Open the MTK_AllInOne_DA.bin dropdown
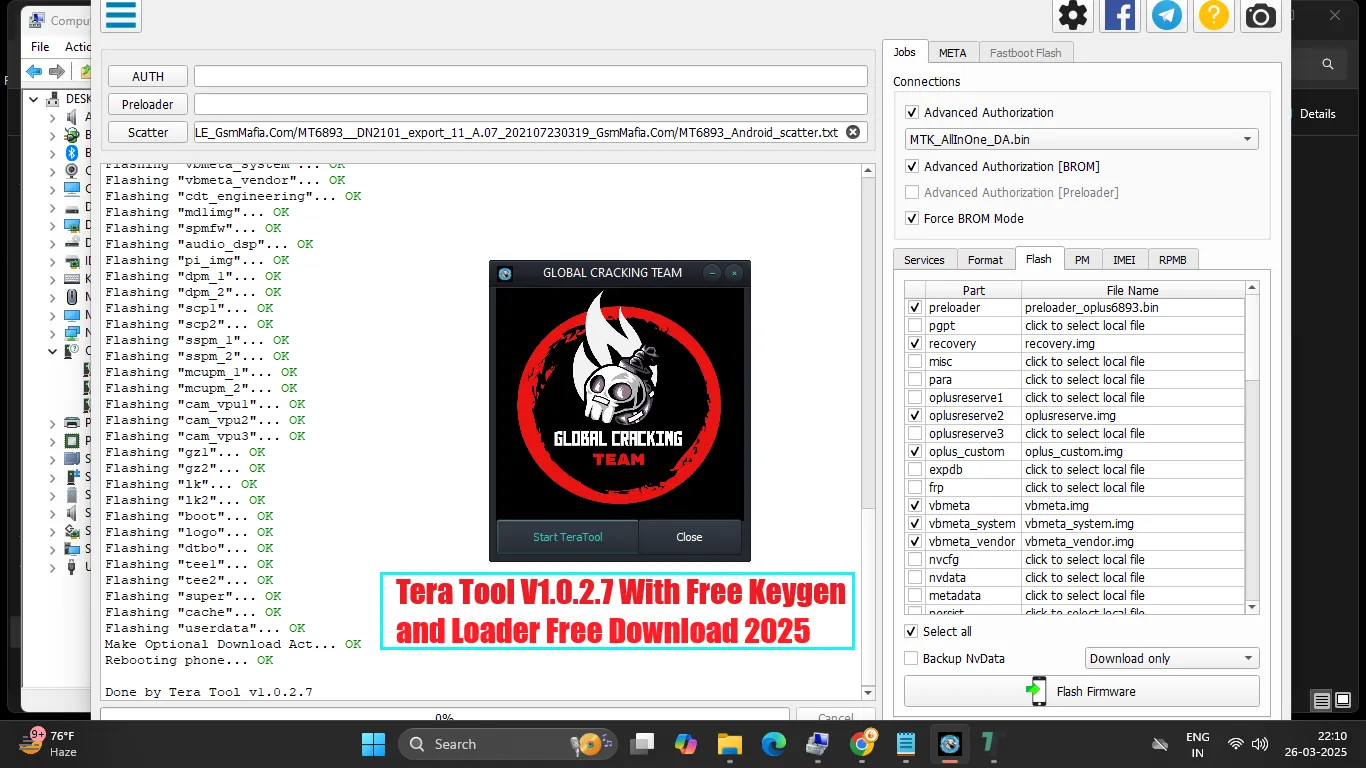Screen dimensions: 1366x768 [x=1081, y=140]
